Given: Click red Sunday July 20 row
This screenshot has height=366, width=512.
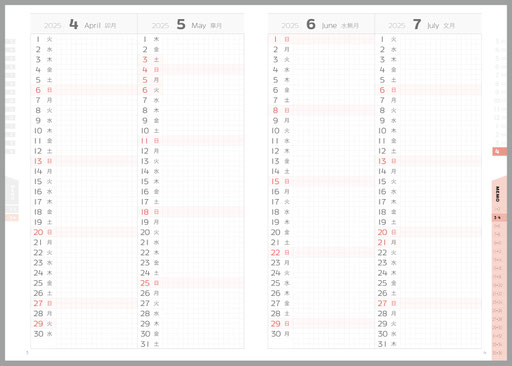Looking at the screenshot, I should (428, 232).
